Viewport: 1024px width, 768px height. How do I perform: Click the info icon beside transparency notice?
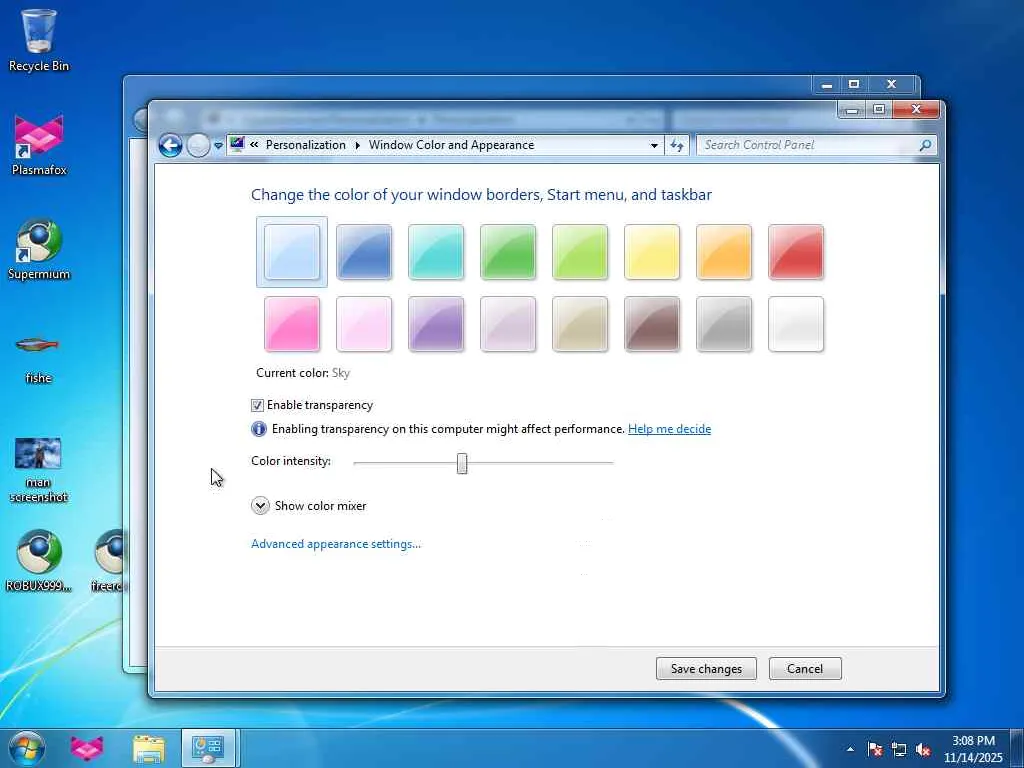pyautogui.click(x=259, y=429)
